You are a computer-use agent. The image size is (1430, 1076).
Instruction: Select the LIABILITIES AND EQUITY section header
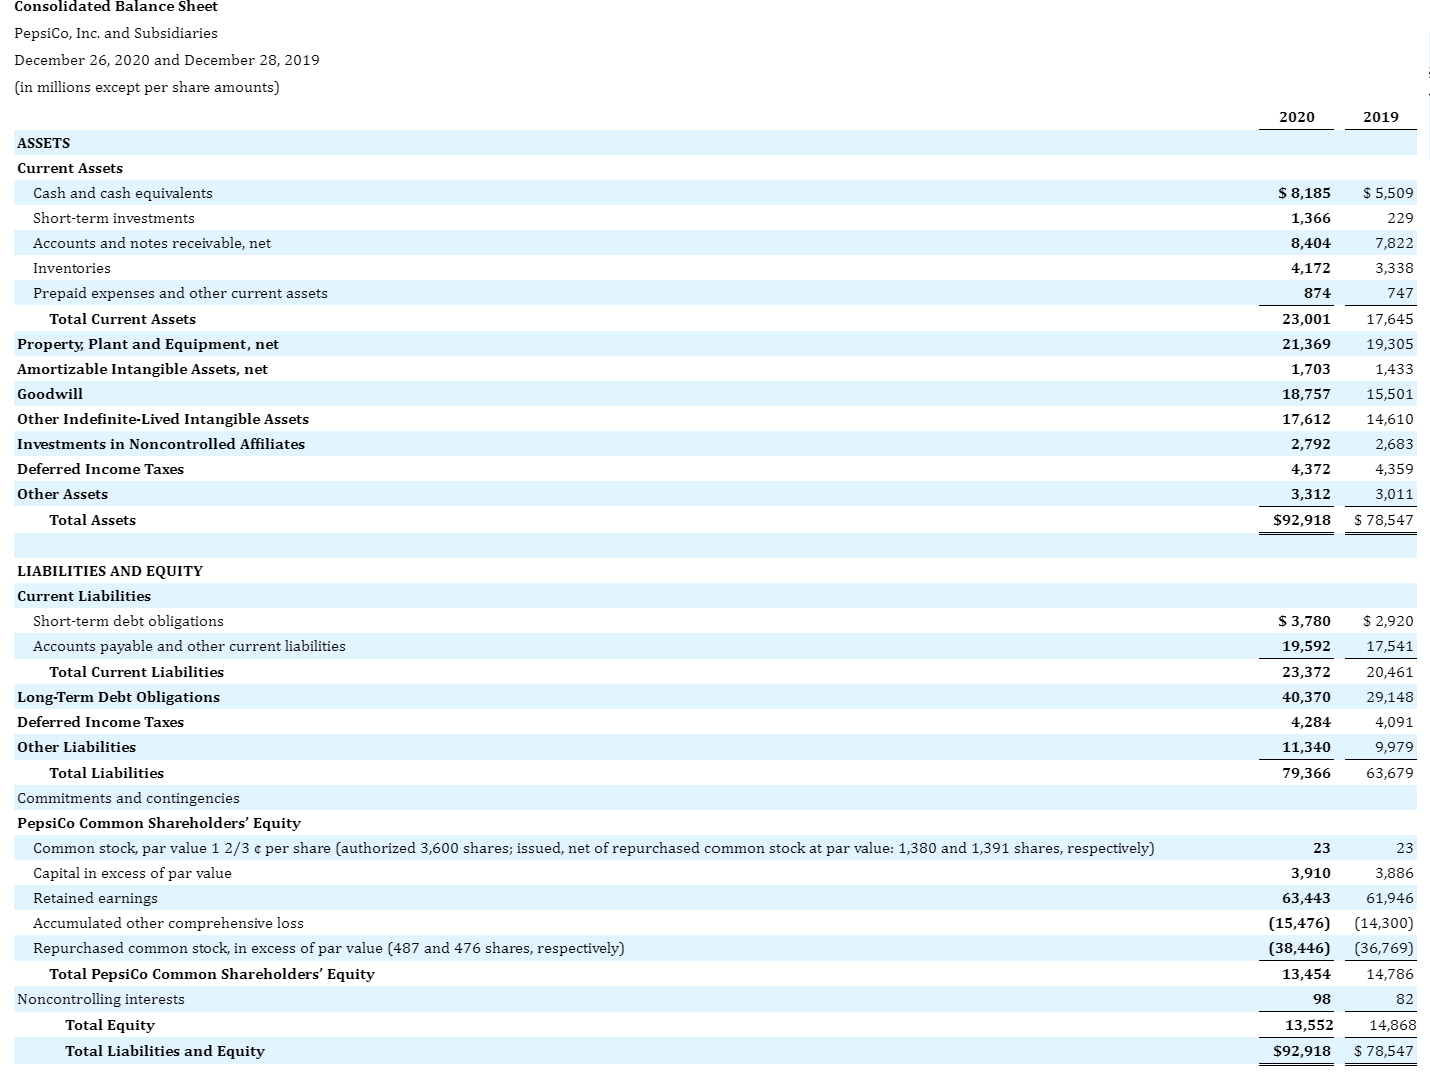[109, 571]
